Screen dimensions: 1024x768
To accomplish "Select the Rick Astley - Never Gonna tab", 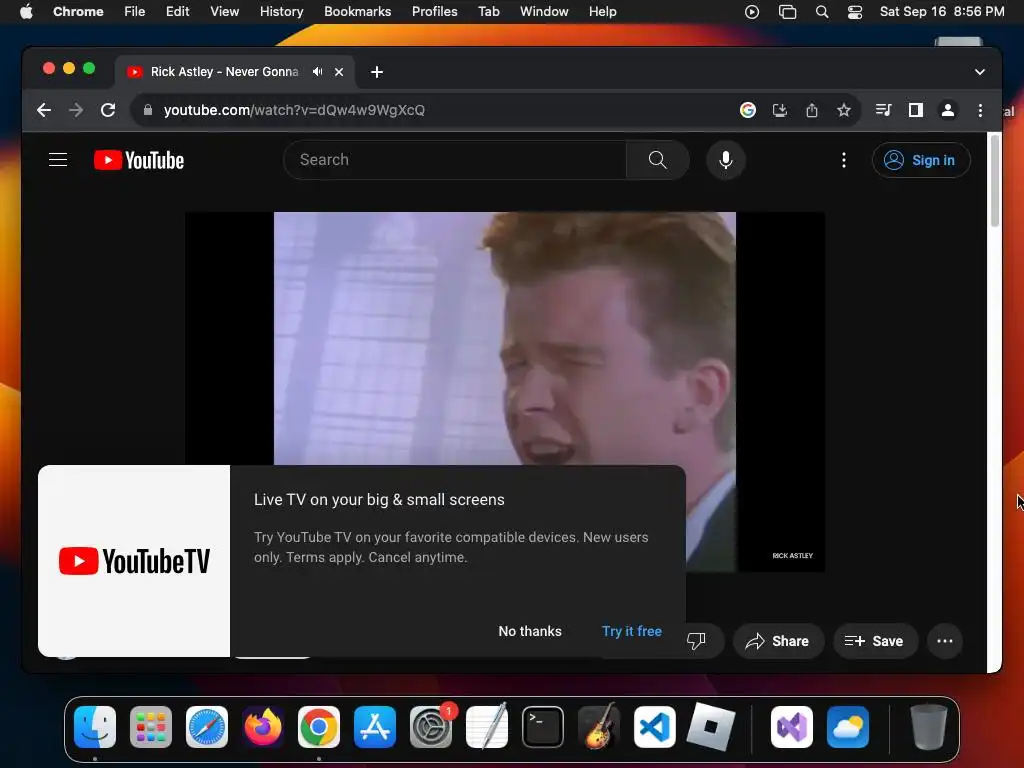I will 225,72.
